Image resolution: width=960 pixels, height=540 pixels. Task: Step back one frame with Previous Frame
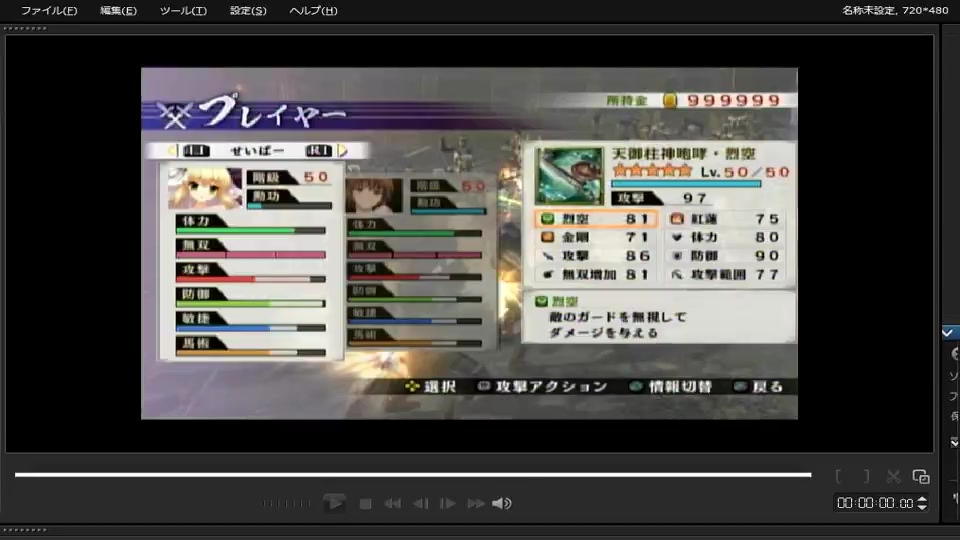421,504
